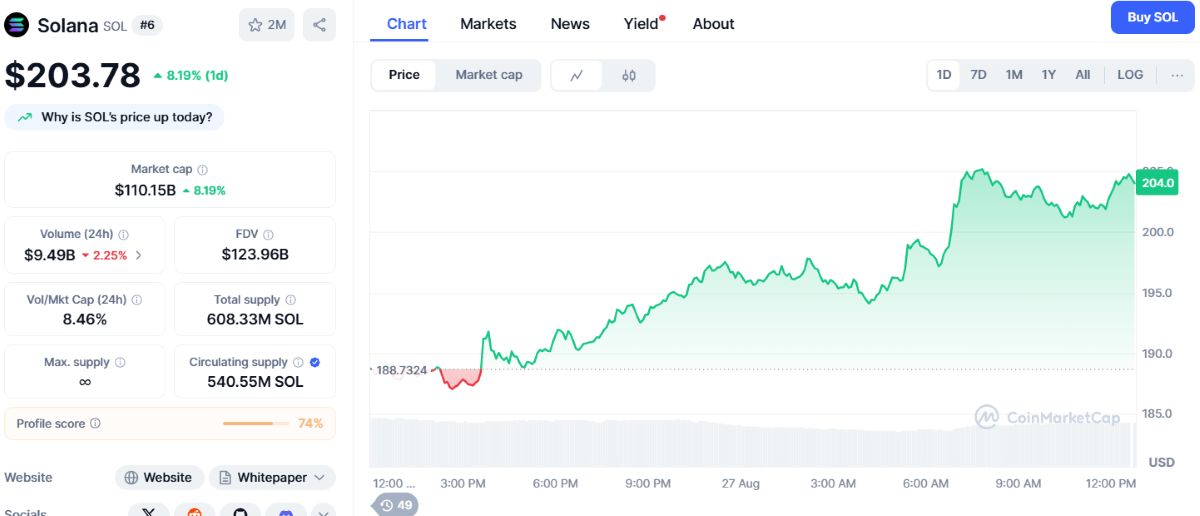Open the Markets tab

tap(488, 23)
